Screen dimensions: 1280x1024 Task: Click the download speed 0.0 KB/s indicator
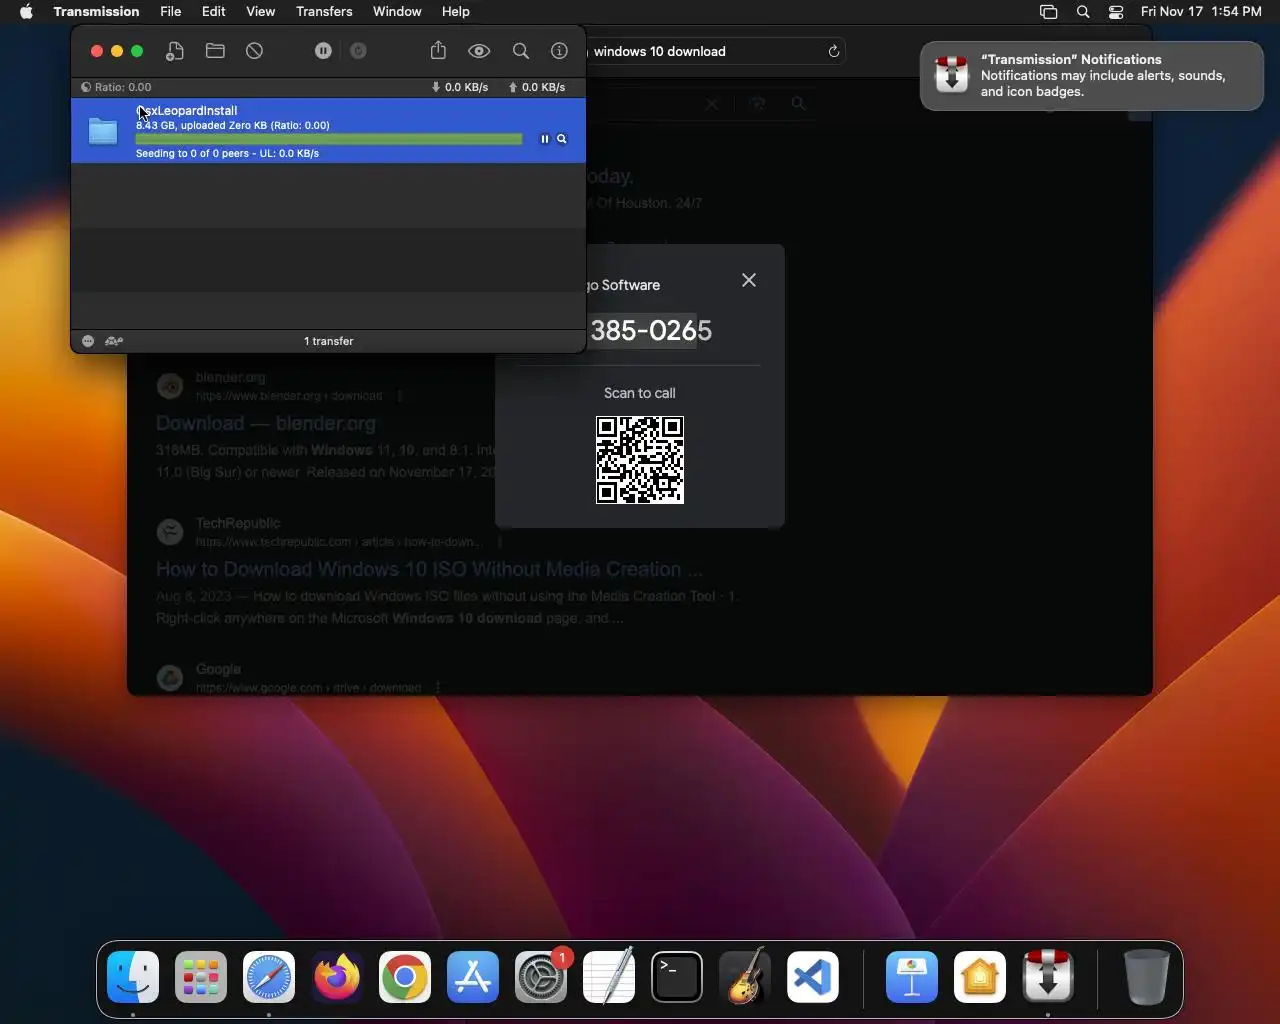click(460, 87)
